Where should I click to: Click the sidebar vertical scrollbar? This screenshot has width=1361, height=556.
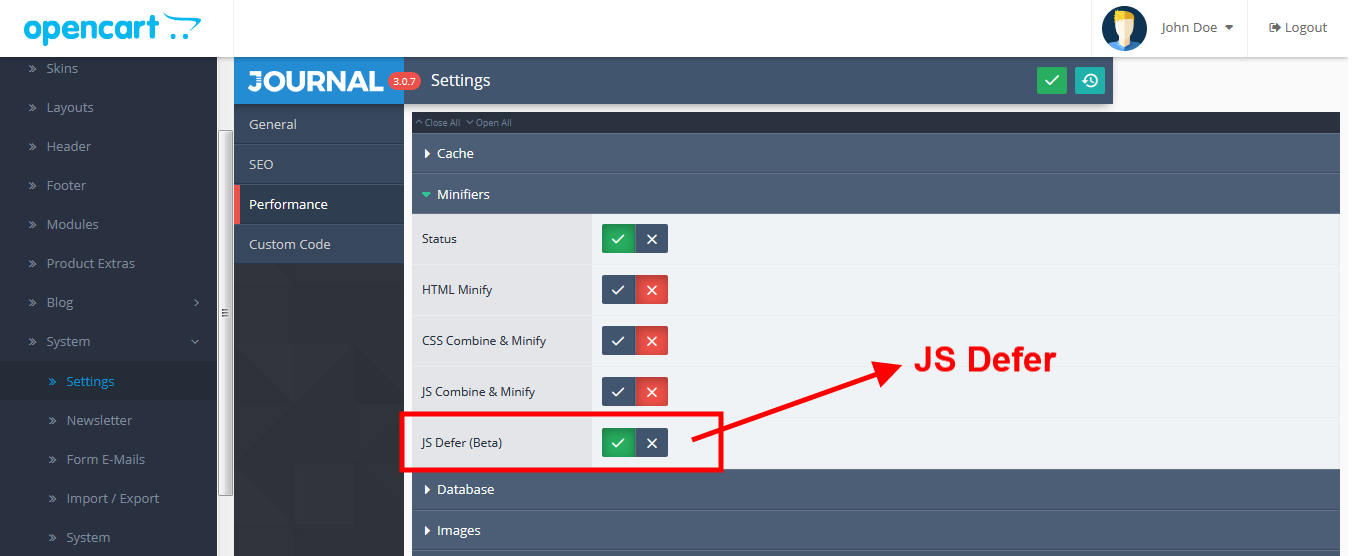pyautogui.click(x=226, y=312)
